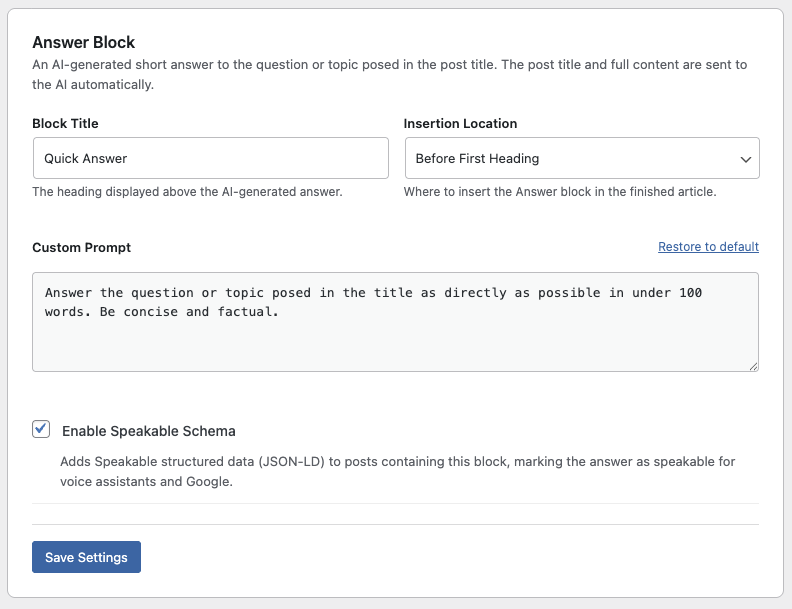792x609 pixels.
Task: Click the checkmark icon in the checkbox
Action: pos(41,428)
